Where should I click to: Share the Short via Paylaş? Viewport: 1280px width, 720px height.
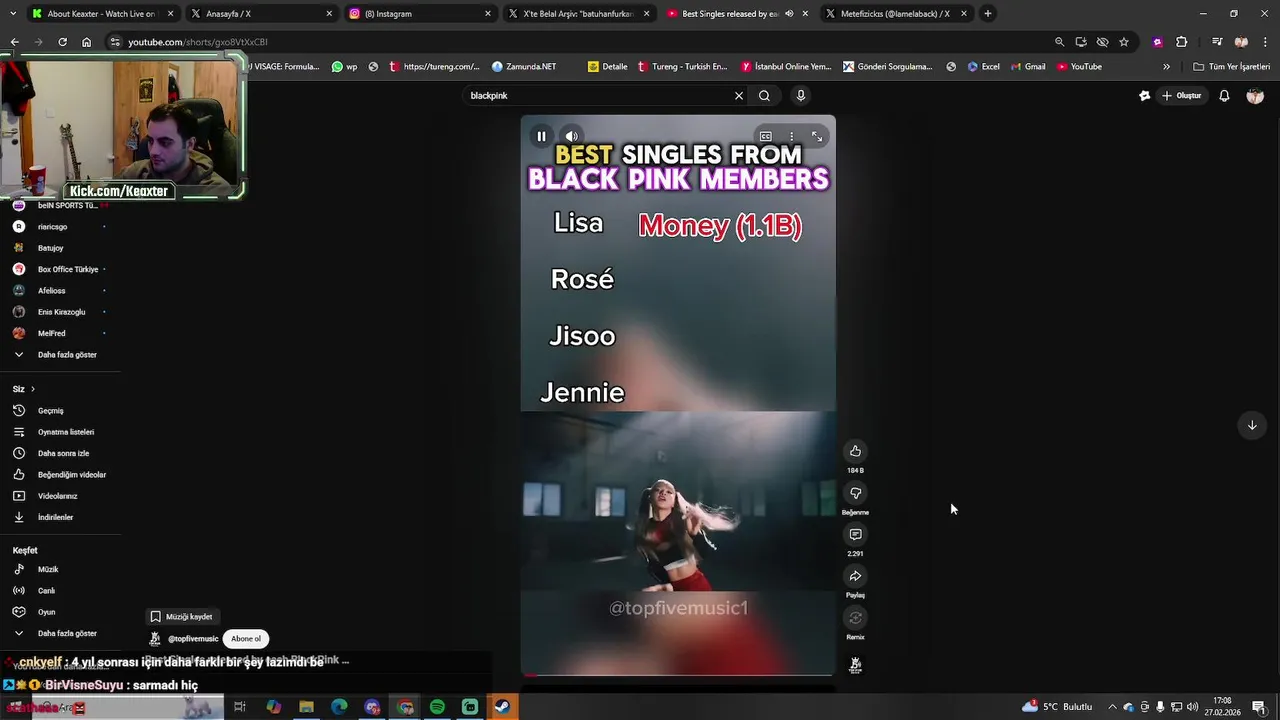point(855,576)
